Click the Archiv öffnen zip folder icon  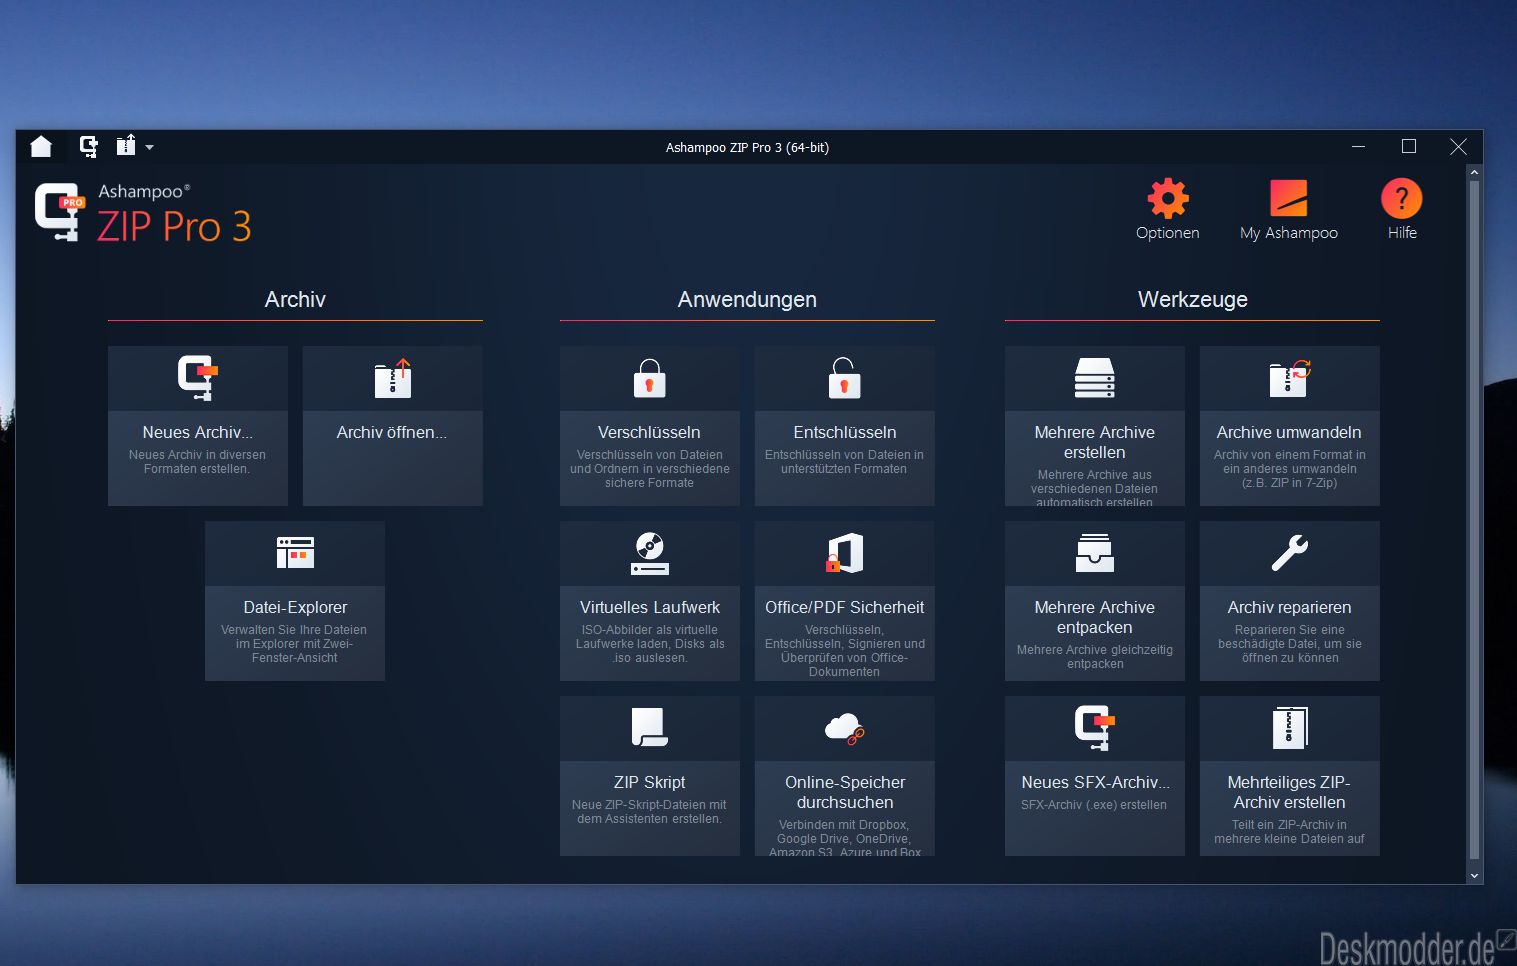pyautogui.click(x=393, y=378)
